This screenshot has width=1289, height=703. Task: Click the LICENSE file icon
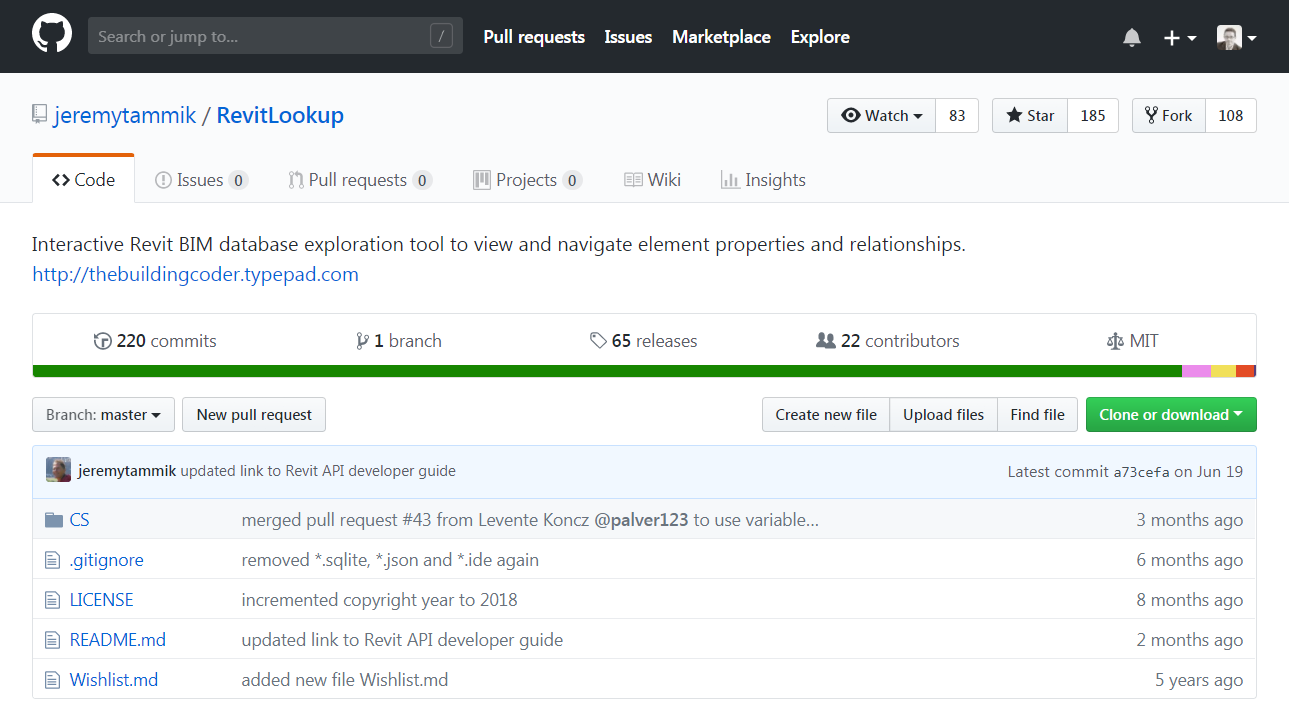tap(53, 600)
